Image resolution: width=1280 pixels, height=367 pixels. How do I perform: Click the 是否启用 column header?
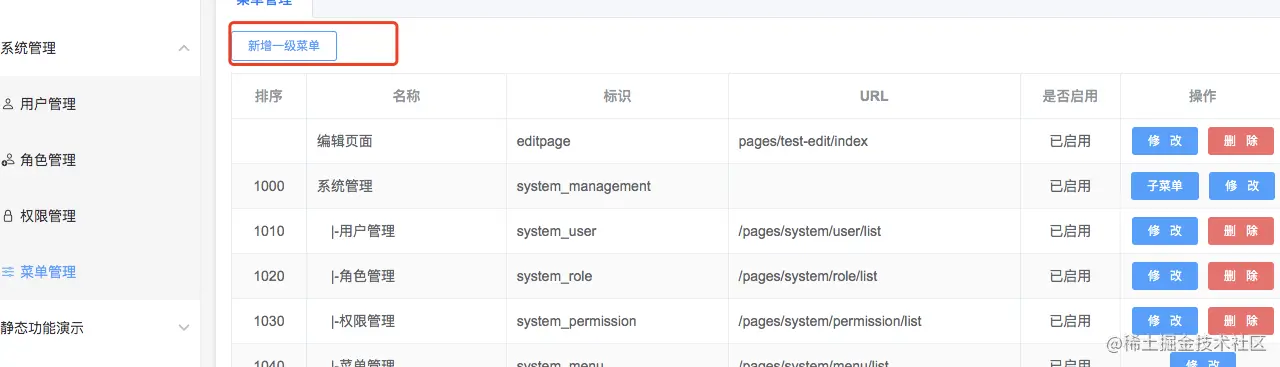point(1070,97)
